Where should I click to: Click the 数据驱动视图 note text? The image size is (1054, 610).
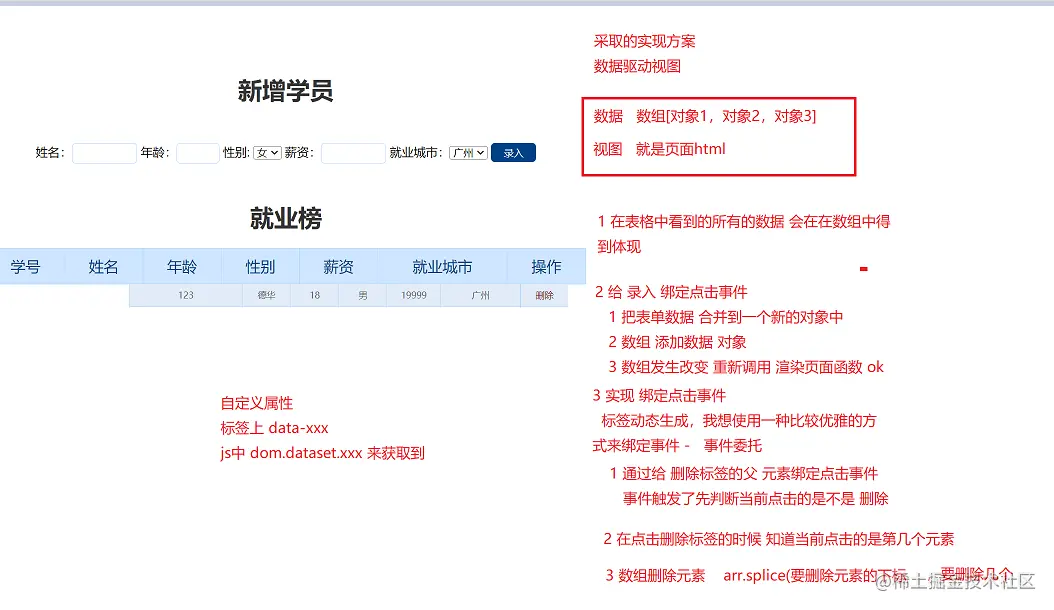(x=637, y=67)
